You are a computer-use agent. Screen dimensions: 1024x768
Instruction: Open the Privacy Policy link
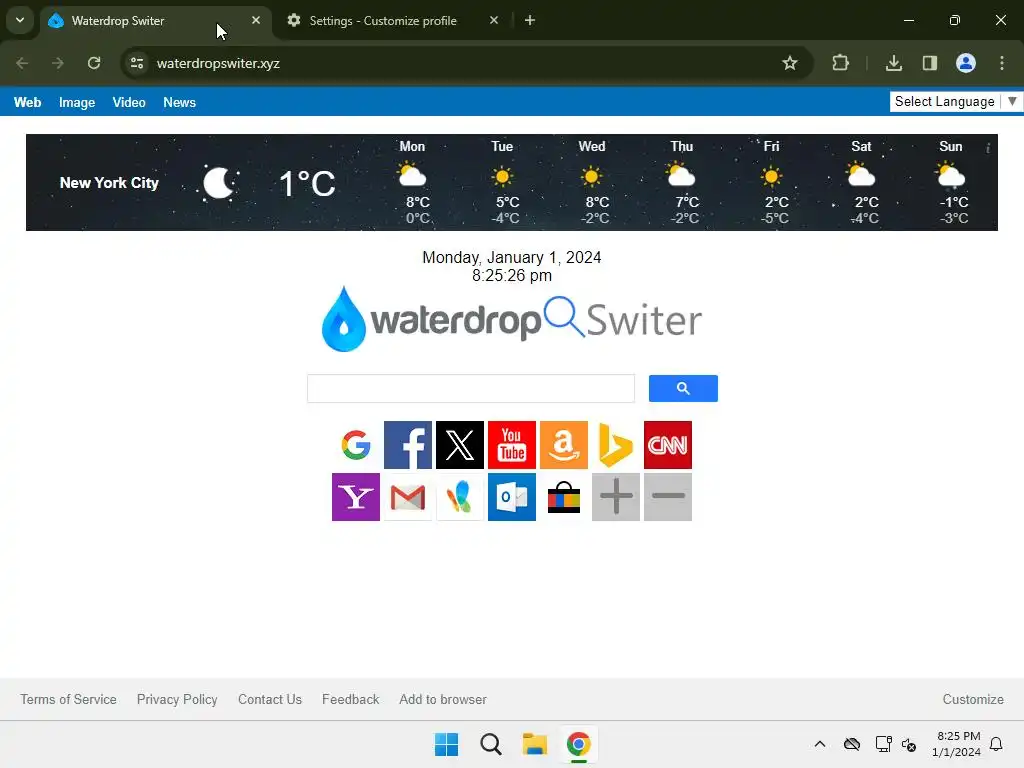coord(177,699)
